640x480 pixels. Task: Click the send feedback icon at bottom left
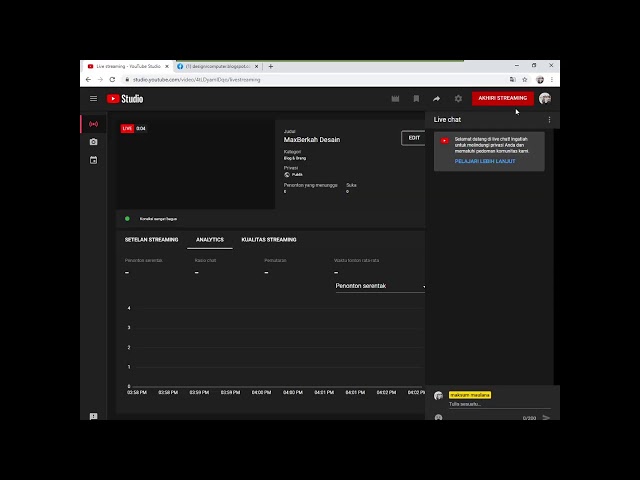point(93,416)
